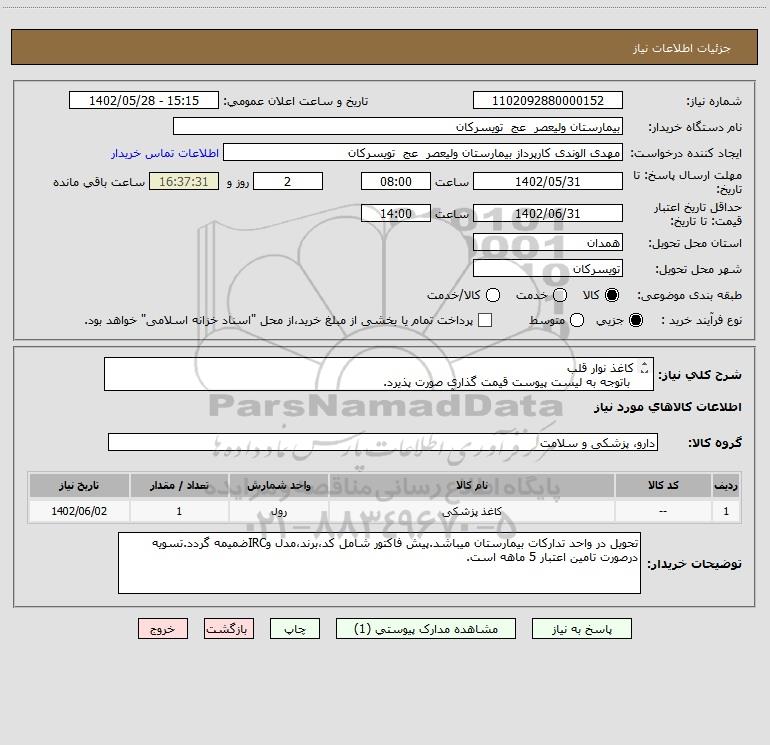The height and width of the screenshot is (745, 770).
Task: Click the goods group field دارو، پزشکی و سلامت
Action: (383, 442)
